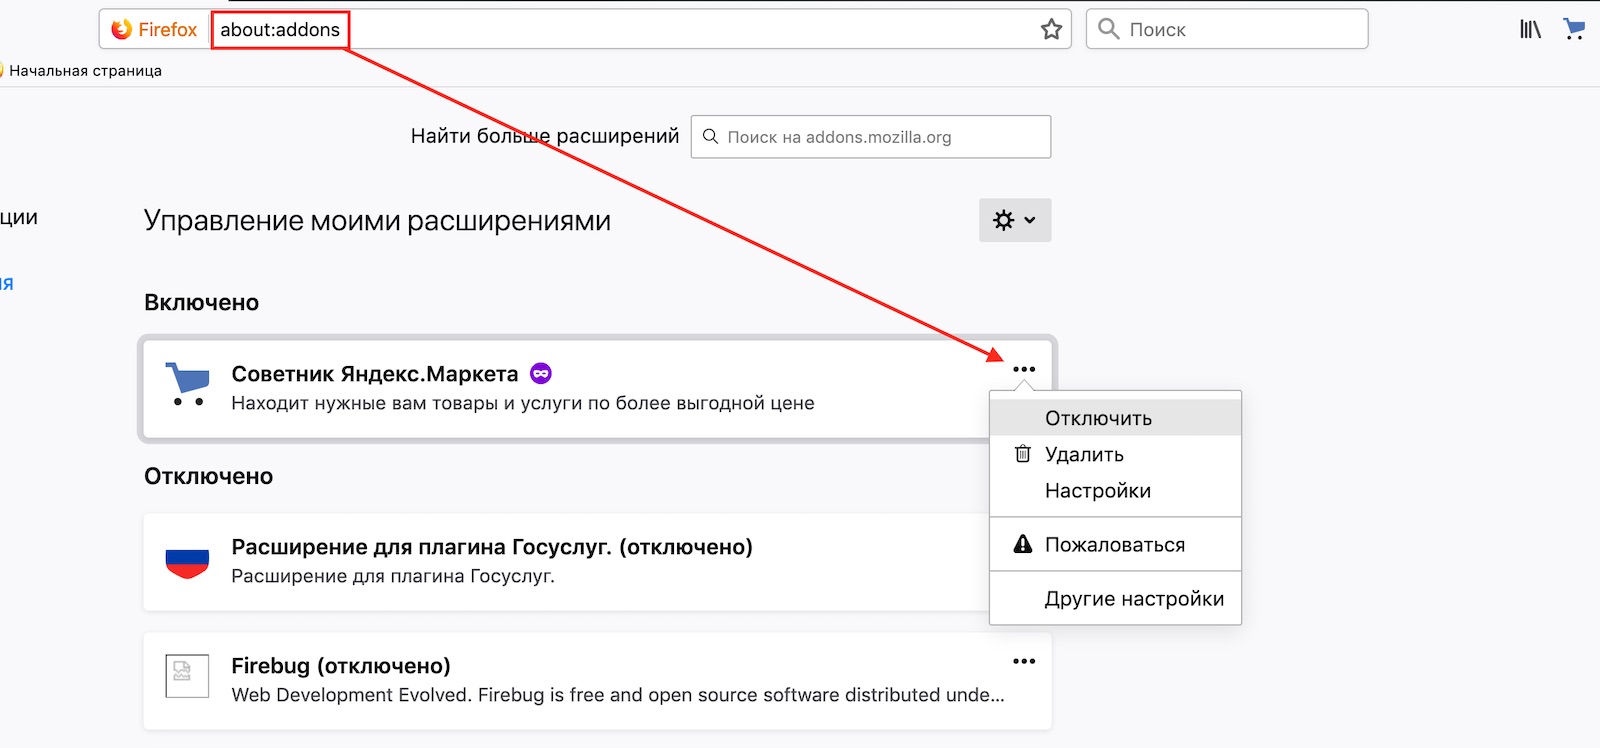1600x748 pixels.
Task: Click the magnifier icon in the Поиск bar
Action: tap(1108, 29)
